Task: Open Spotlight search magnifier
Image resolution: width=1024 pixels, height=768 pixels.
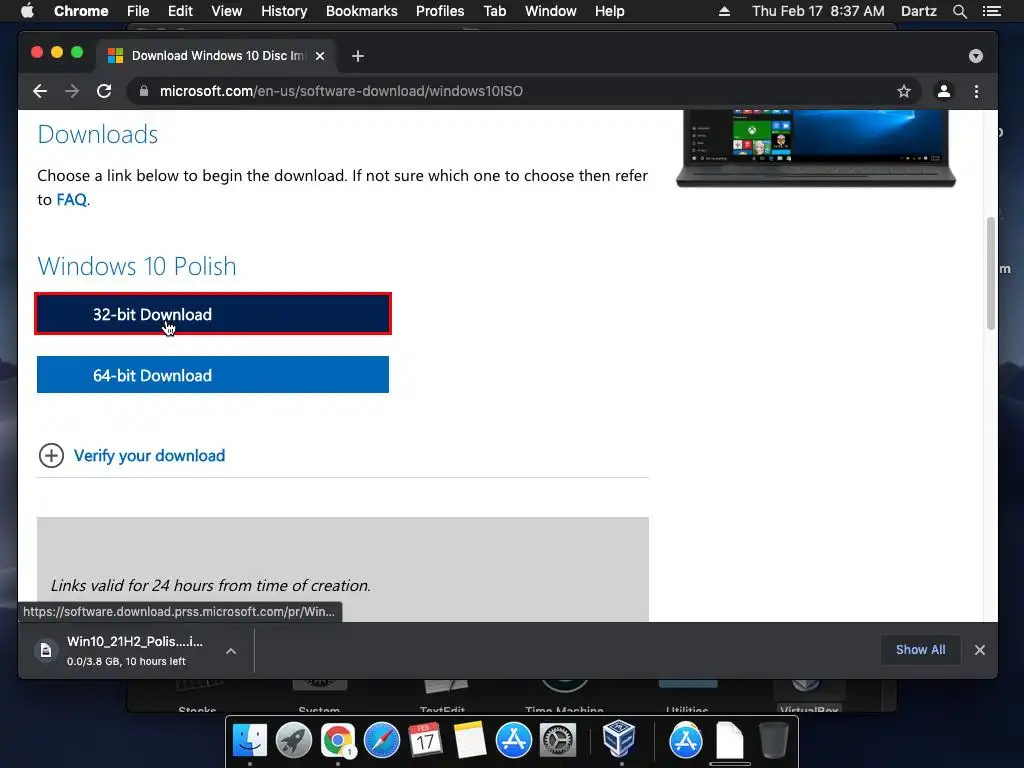Action: [x=959, y=11]
